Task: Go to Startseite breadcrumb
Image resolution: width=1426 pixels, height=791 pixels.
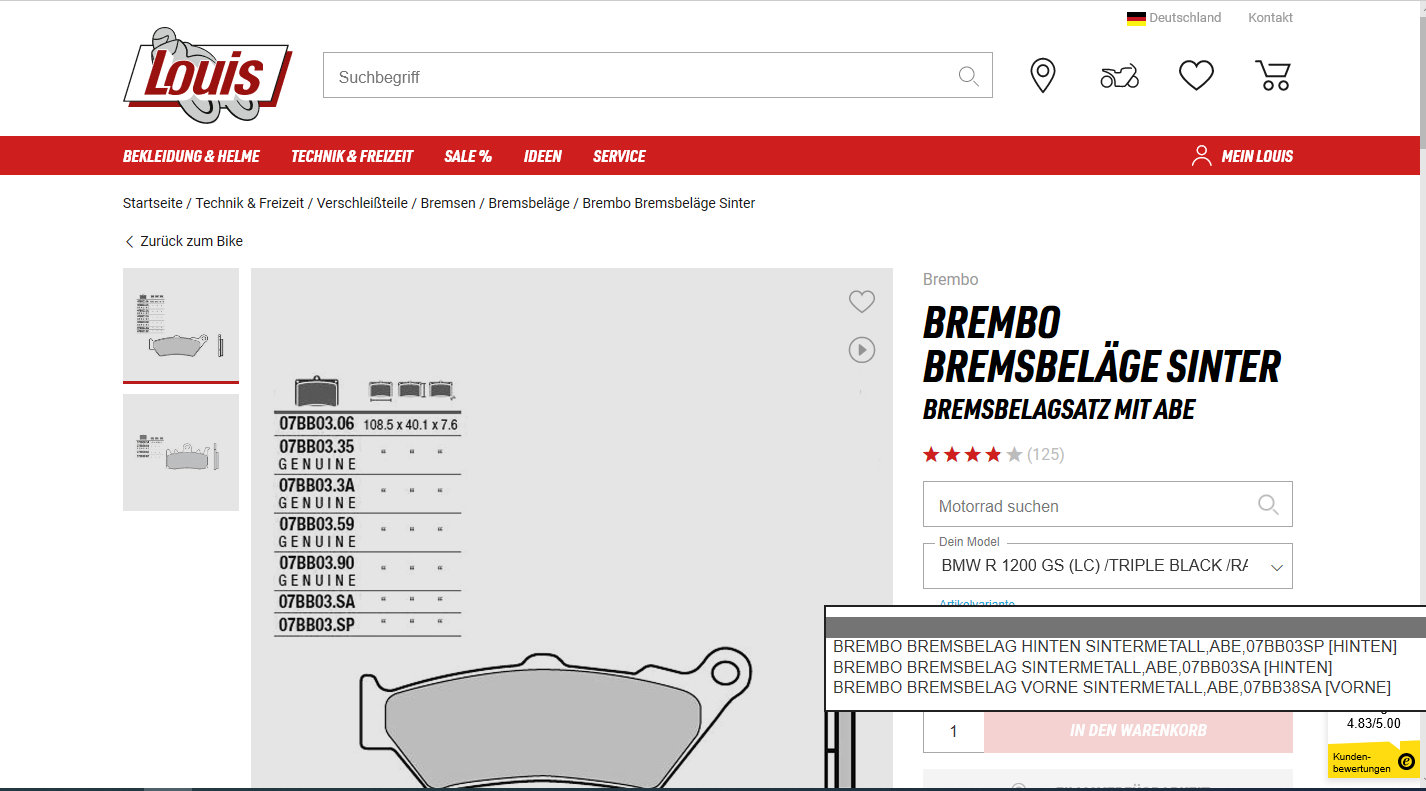Action: point(153,203)
